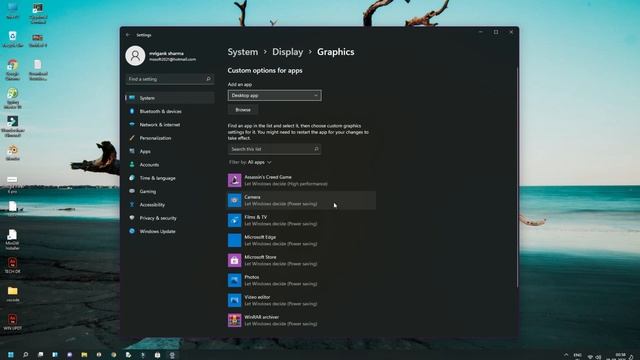Click the Browse button

coord(243,110)
